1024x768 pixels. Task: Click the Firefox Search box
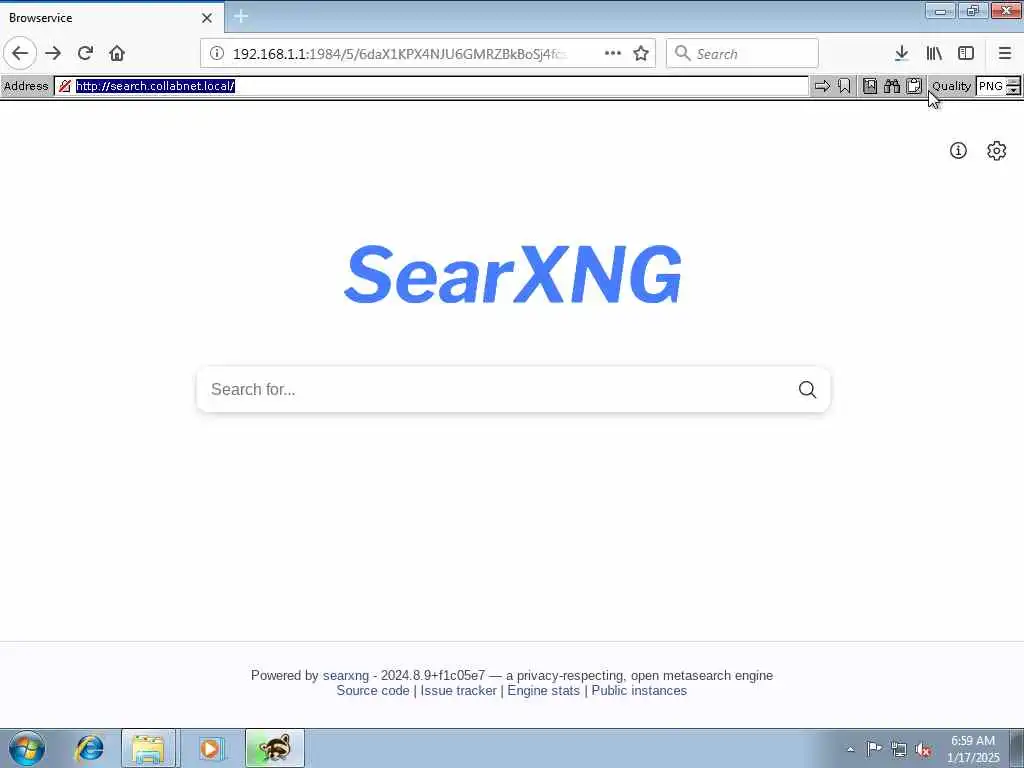[x=742, y=54]
